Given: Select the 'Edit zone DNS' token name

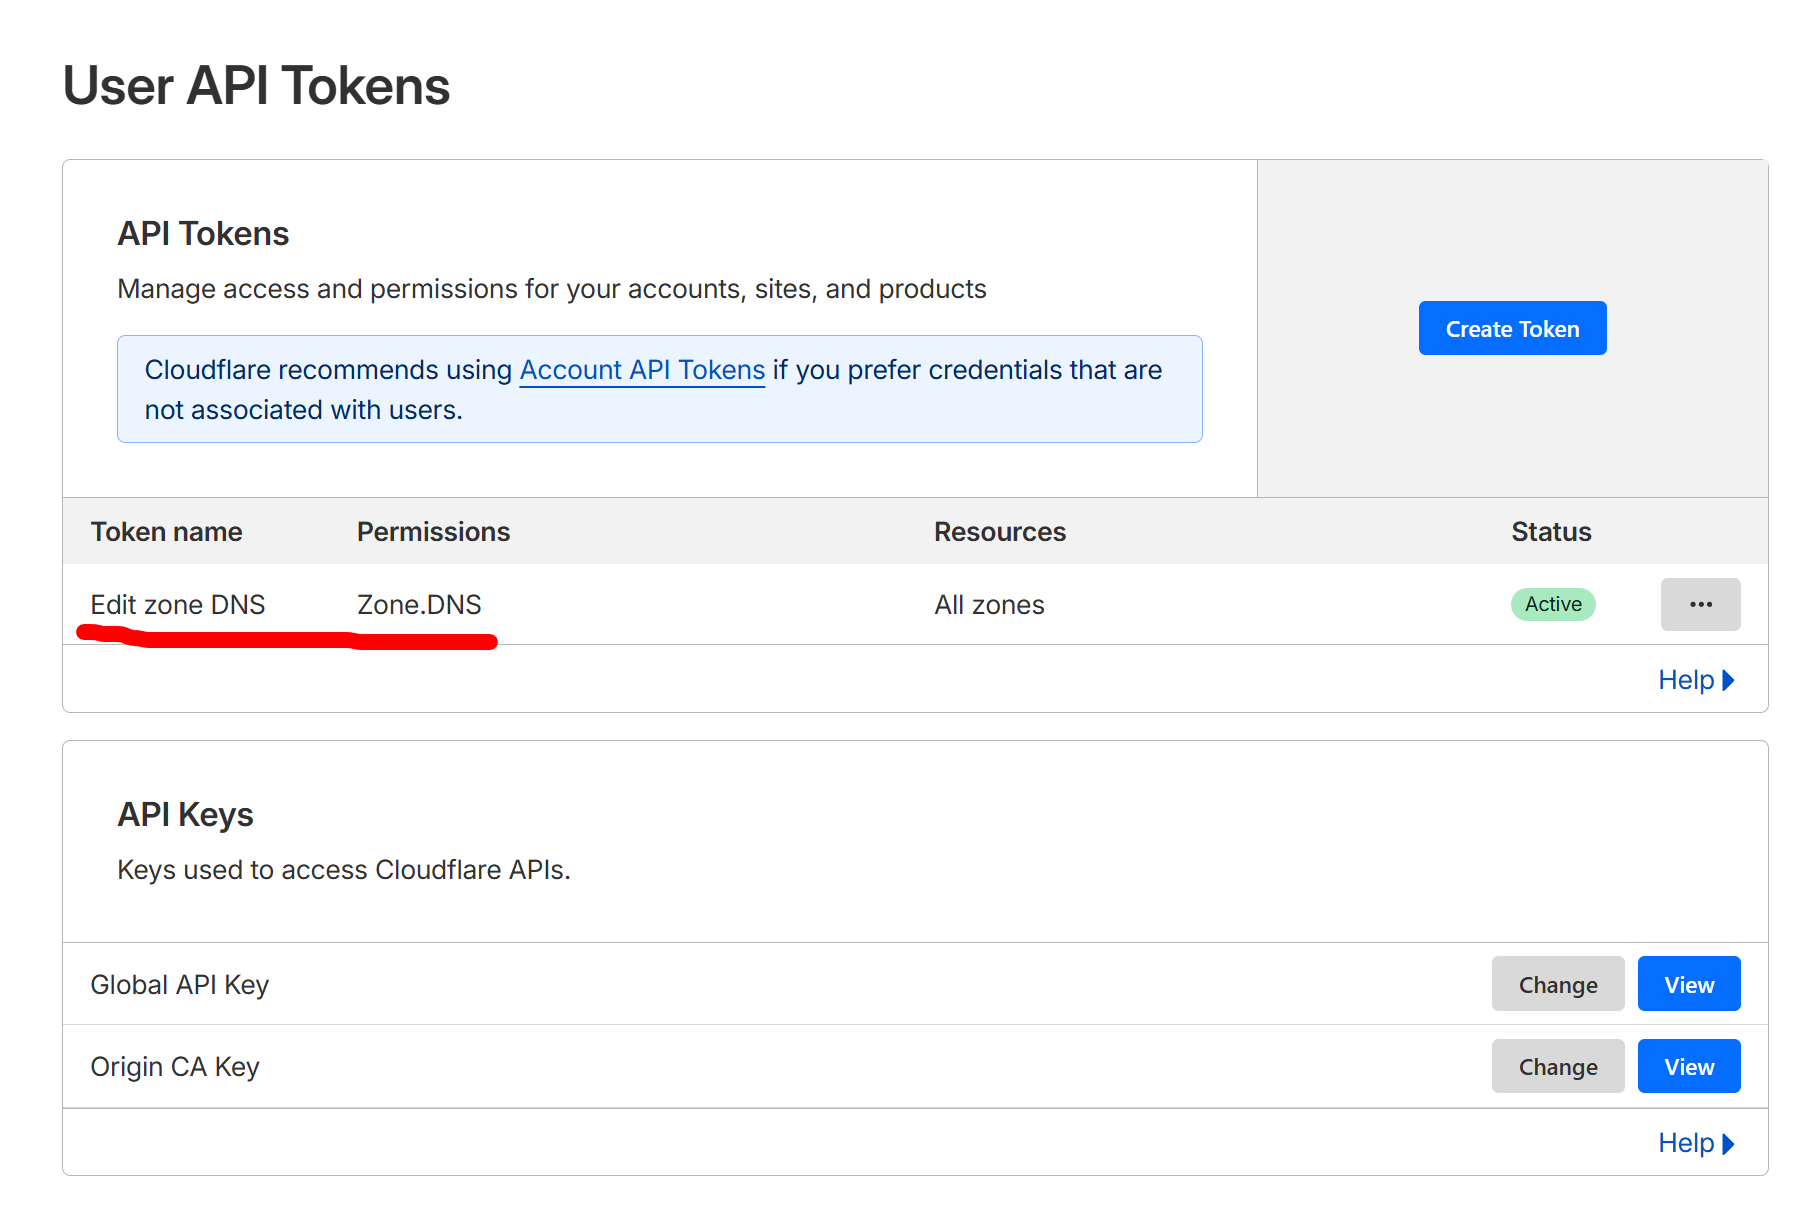Looking at the screenshot, I should (x=178, y=605).
